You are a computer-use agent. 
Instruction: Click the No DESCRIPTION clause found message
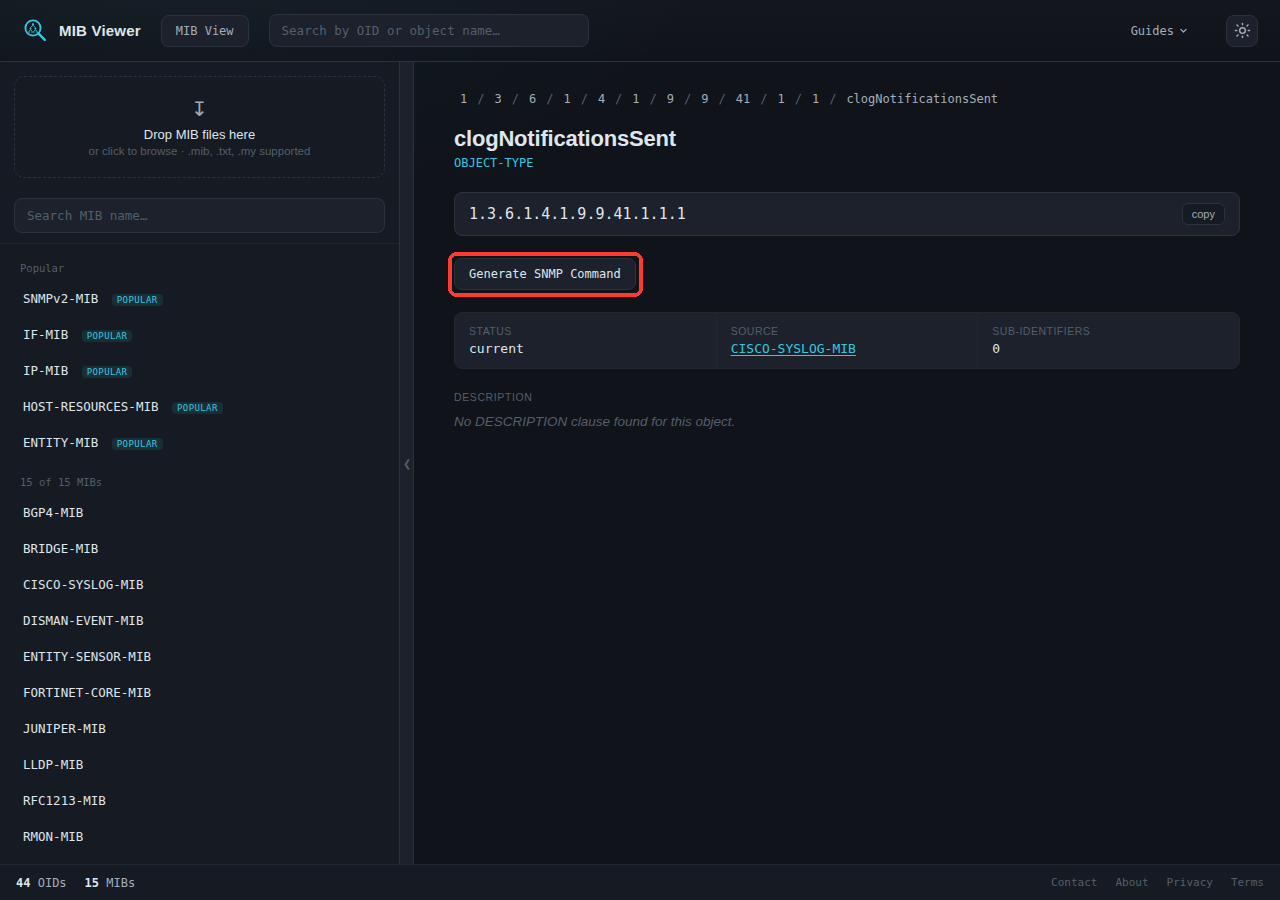[x=594, y=422]
